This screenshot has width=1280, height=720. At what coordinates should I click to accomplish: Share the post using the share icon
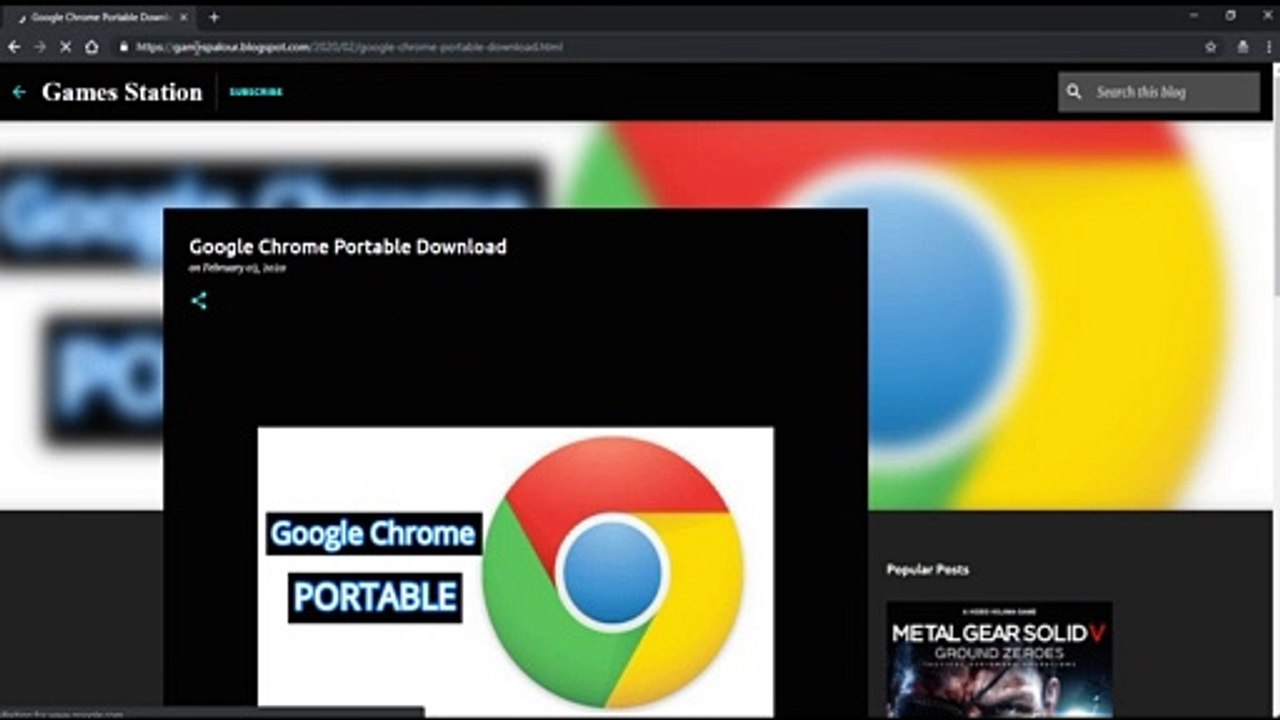pyautogui.click(x=199, y=300)
